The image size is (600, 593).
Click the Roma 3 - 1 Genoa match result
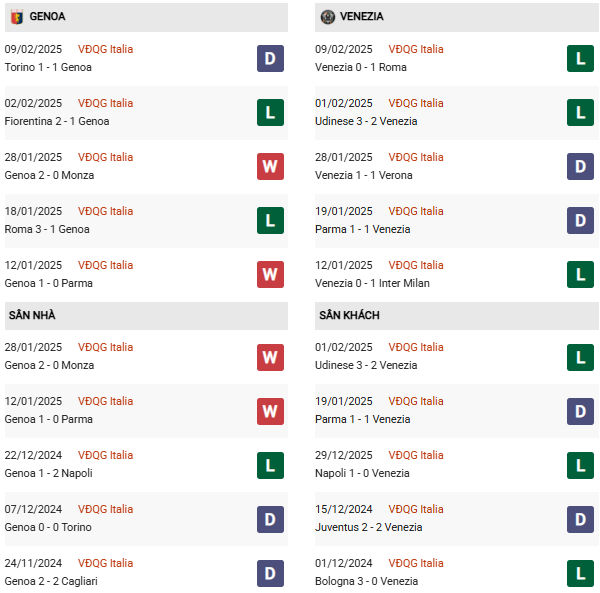[x=47, y=229]
